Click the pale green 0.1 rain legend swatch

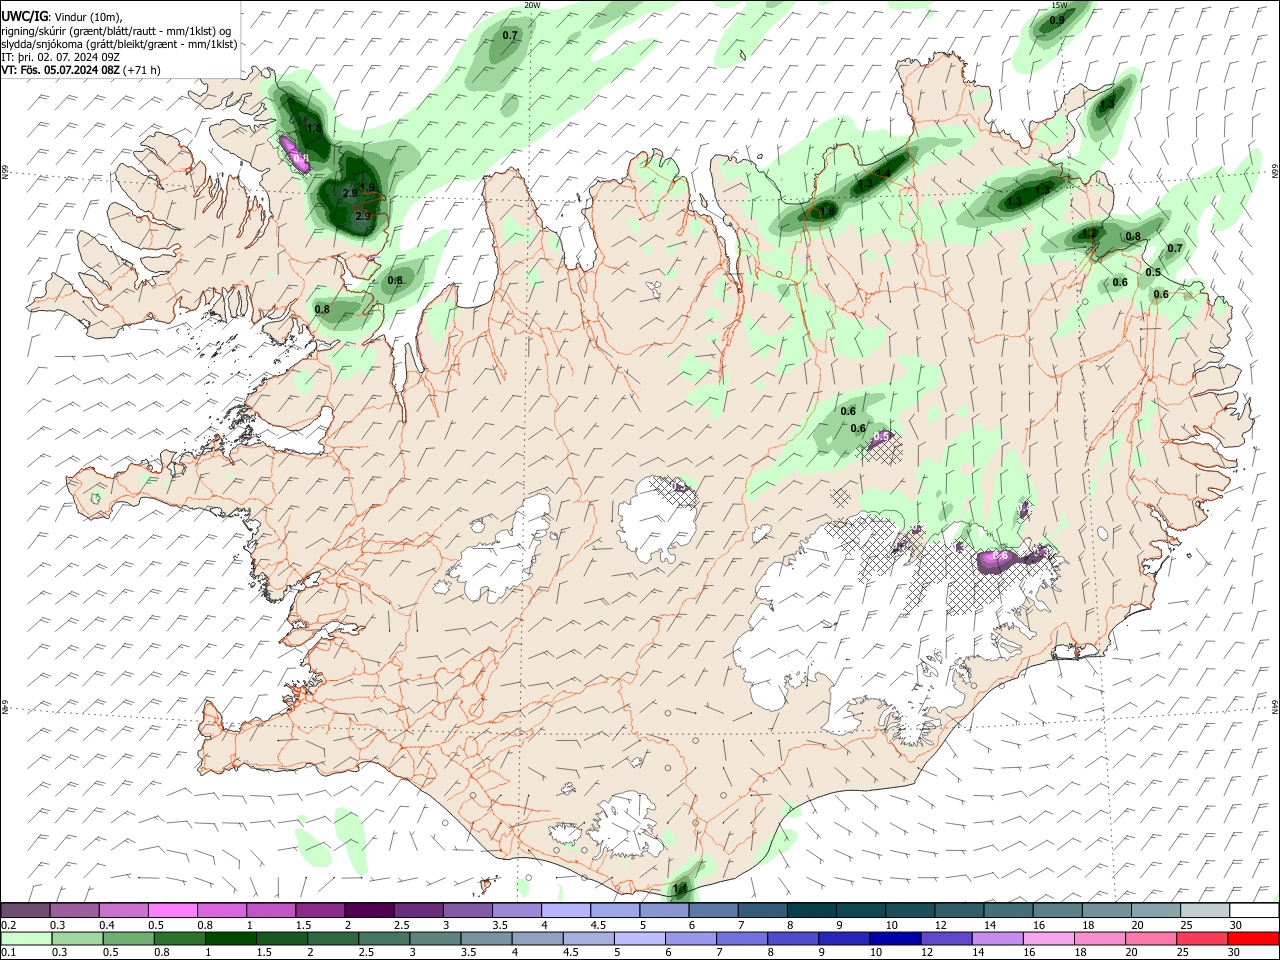tap(25, 939)
